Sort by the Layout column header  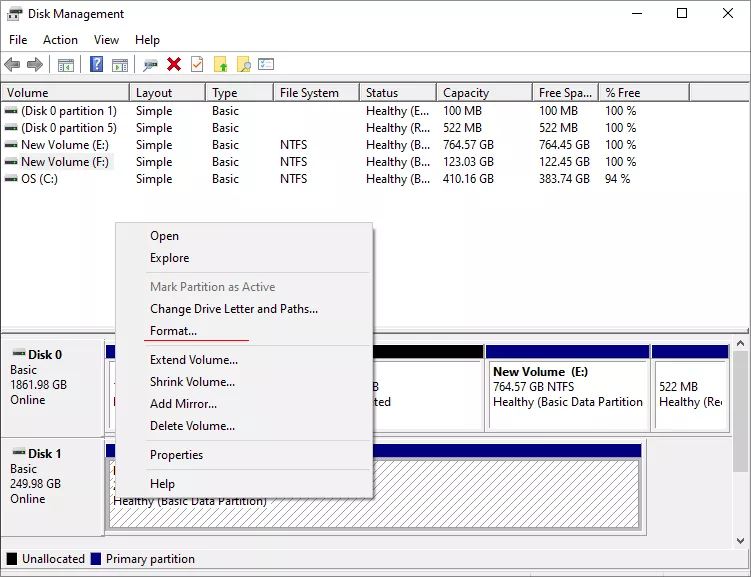click(x=168, y=92)
